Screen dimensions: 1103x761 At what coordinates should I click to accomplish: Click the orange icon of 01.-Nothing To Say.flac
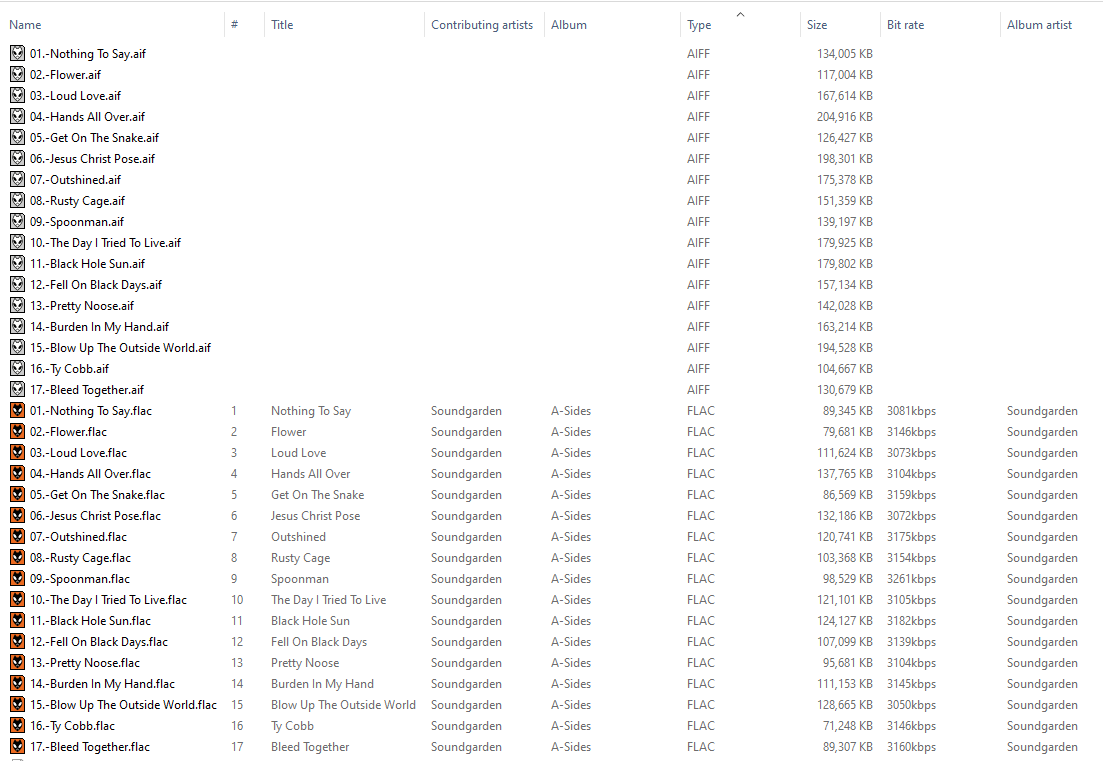pyautogui.click(x=17, y=411)
